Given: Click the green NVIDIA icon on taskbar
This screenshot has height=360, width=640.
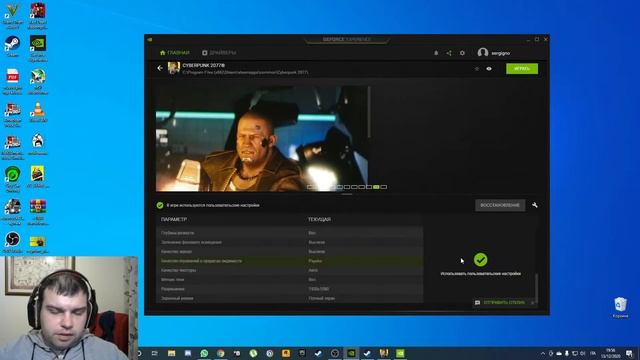Looking at the screenshot, I should 400,353.
